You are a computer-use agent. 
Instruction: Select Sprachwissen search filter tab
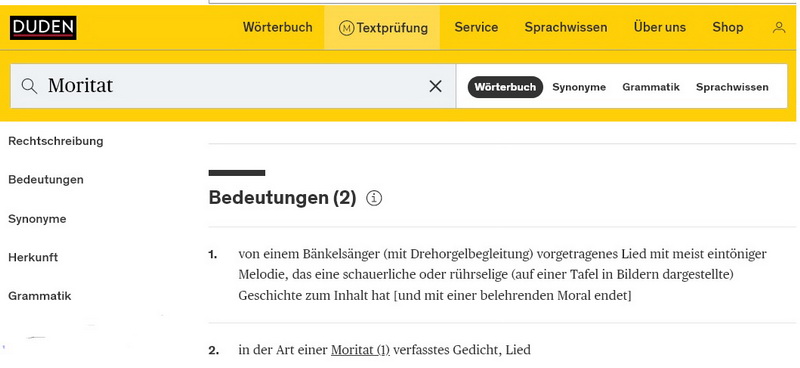coord(732,87)
